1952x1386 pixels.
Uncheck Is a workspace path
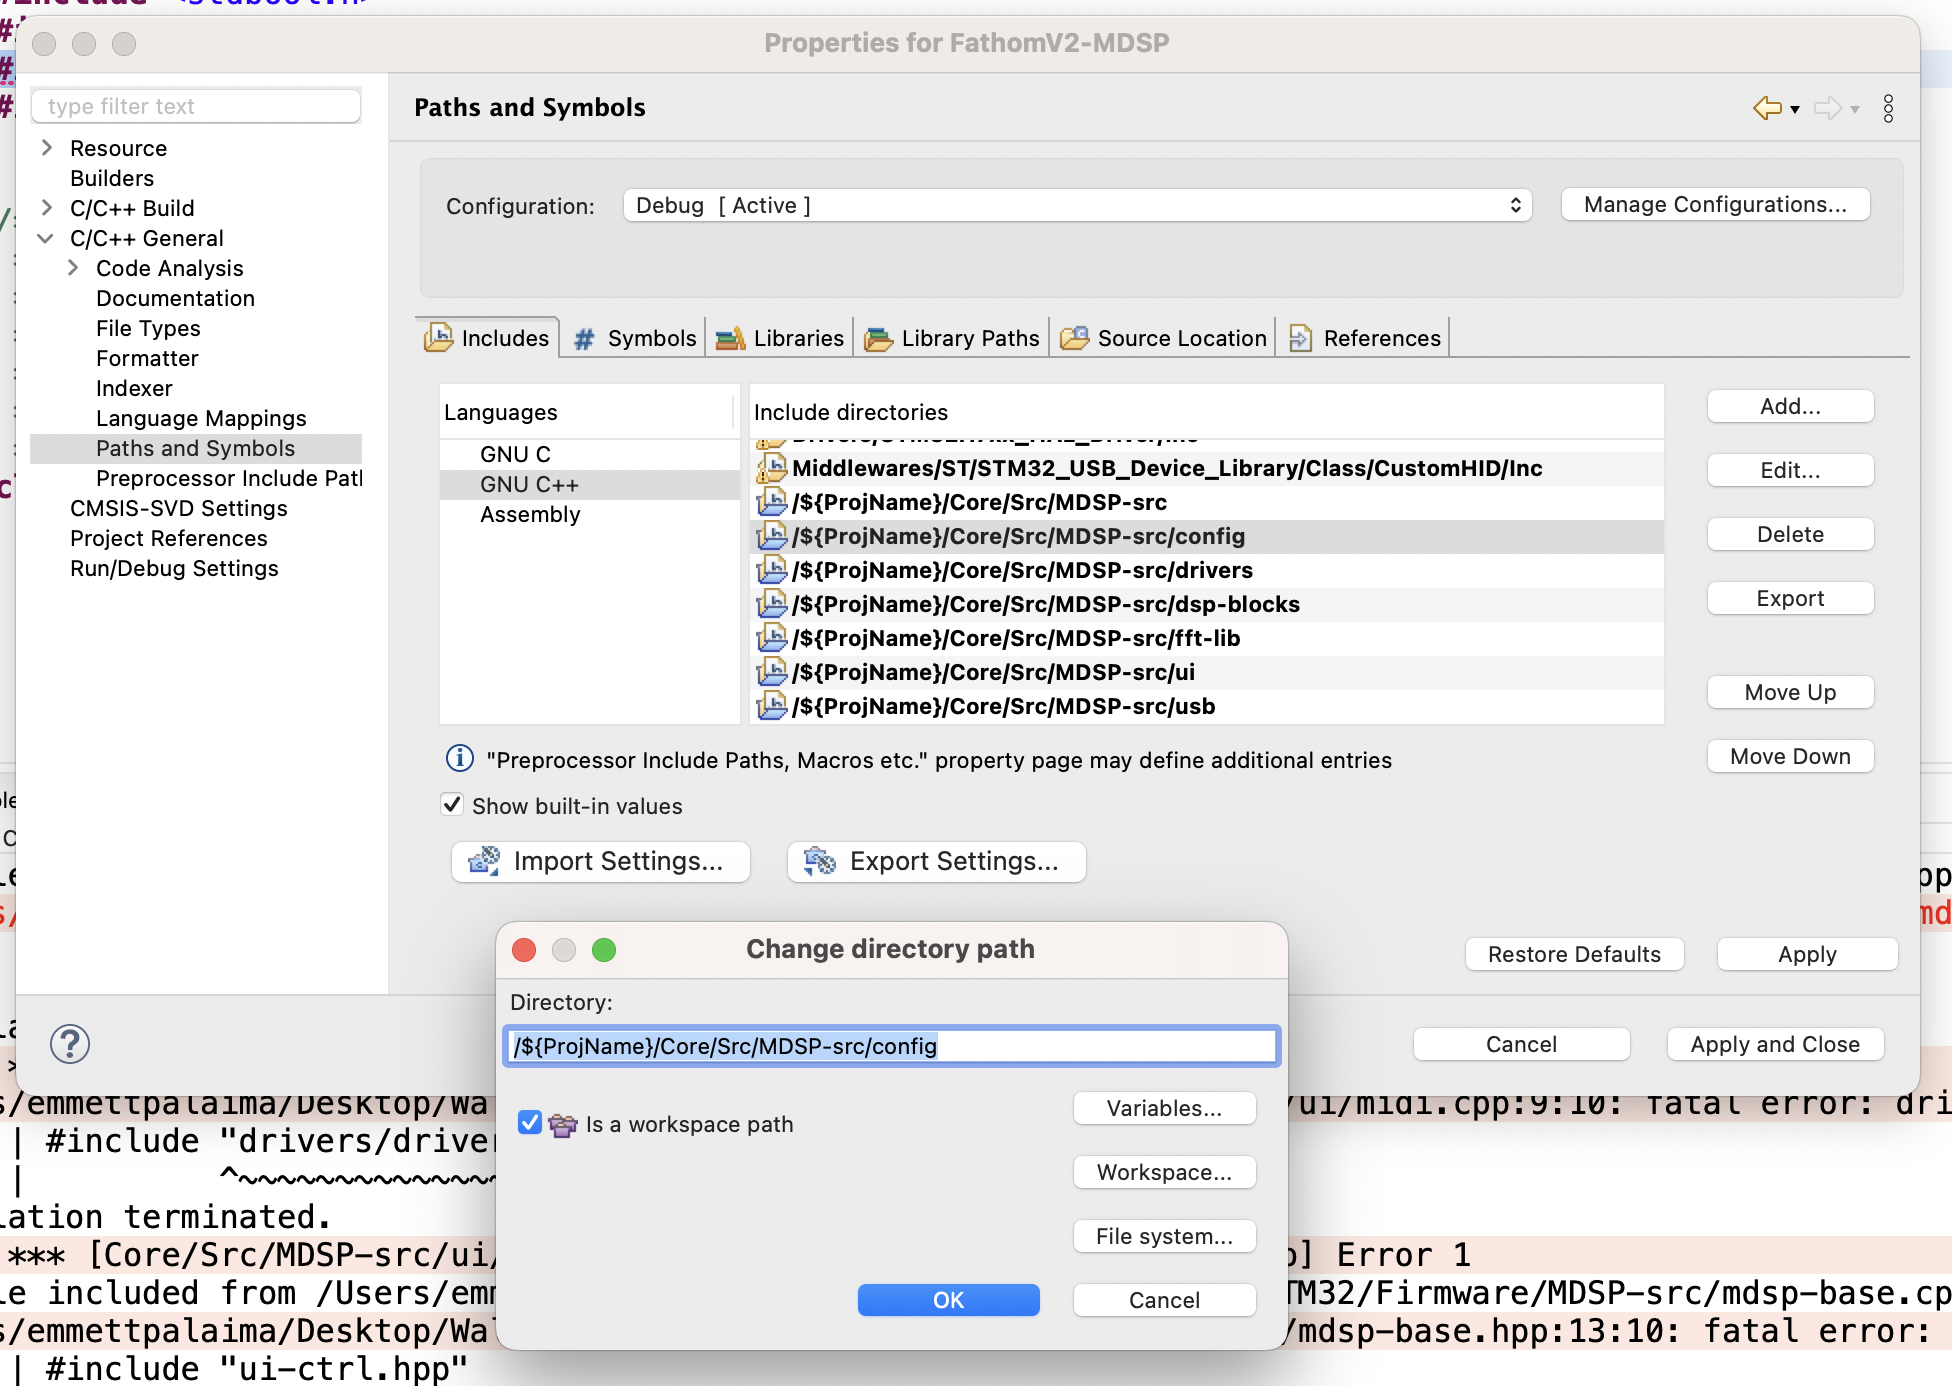[529, 1123]
